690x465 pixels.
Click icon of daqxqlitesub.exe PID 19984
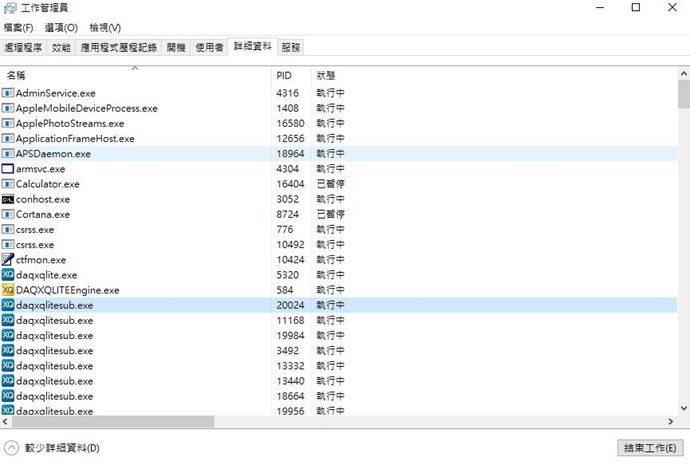click(8, 336)
